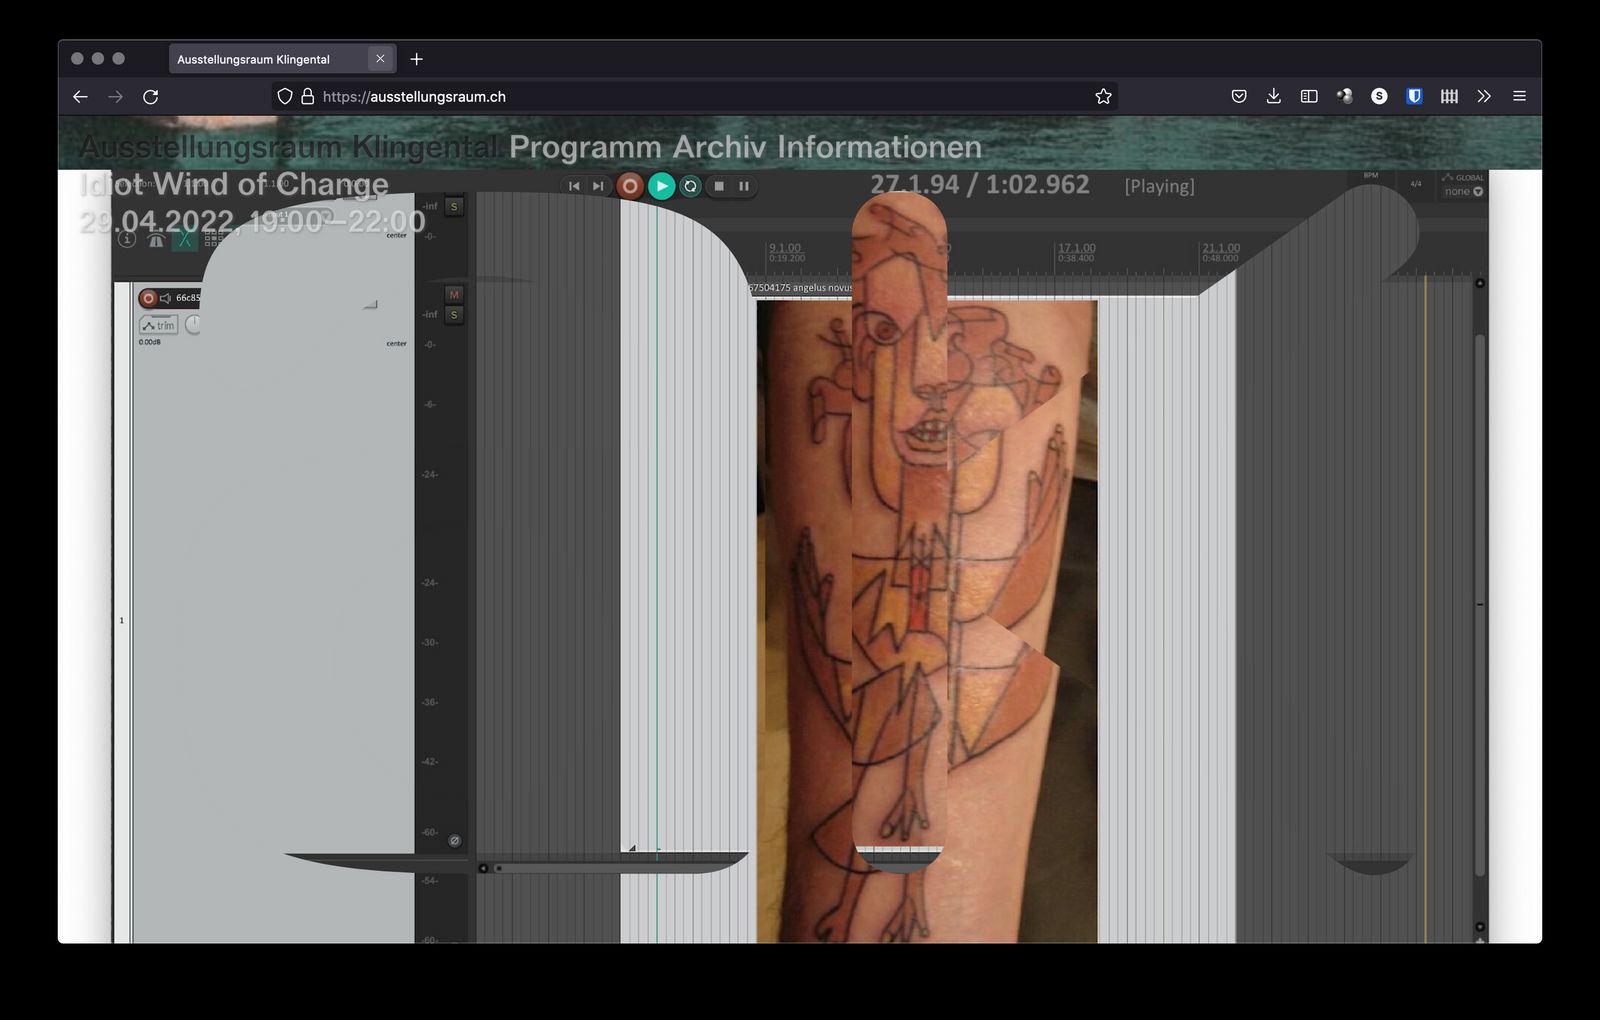This screenshot has width=1600, height=1020.
Task: Click the timeline marker 17.1.00
Action: (x=1077, y=248)
